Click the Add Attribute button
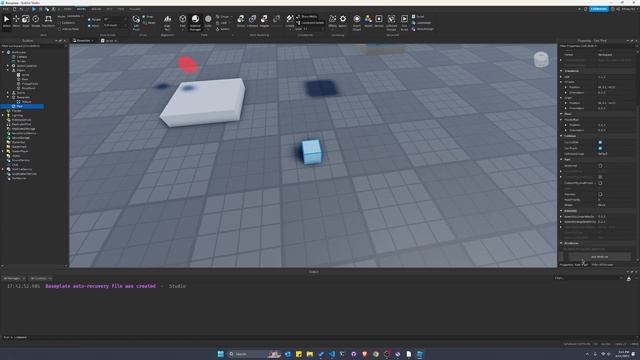The height and width of the screenshot is (360, 640). (x=599, y=257)
